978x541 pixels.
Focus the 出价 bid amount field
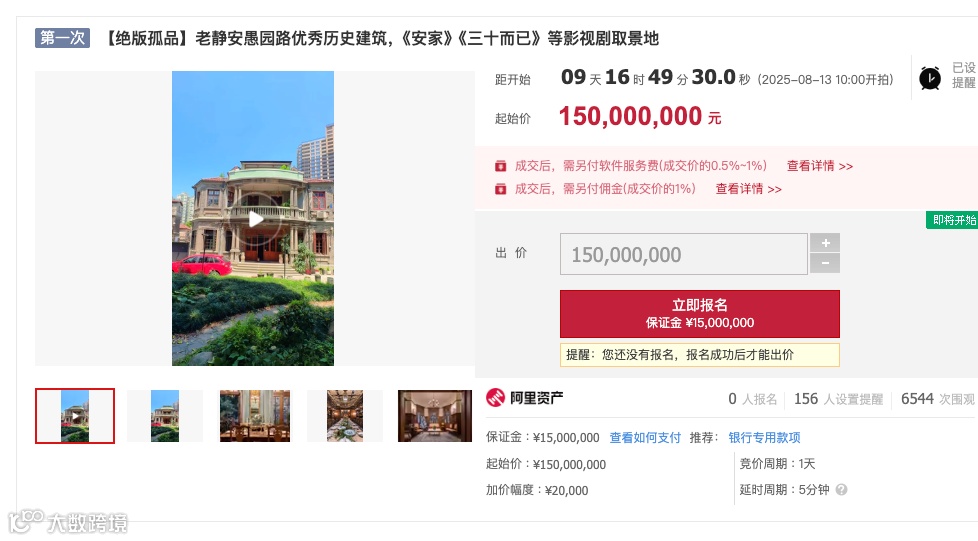pos(684,254)
